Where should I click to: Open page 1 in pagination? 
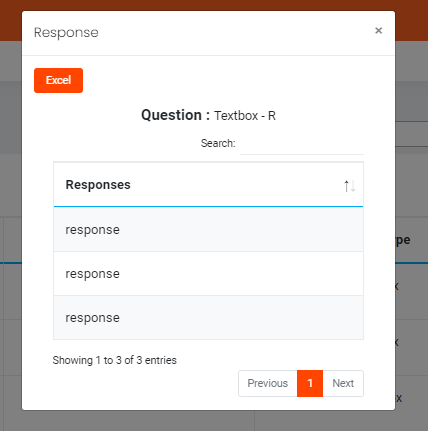point(310,383)
